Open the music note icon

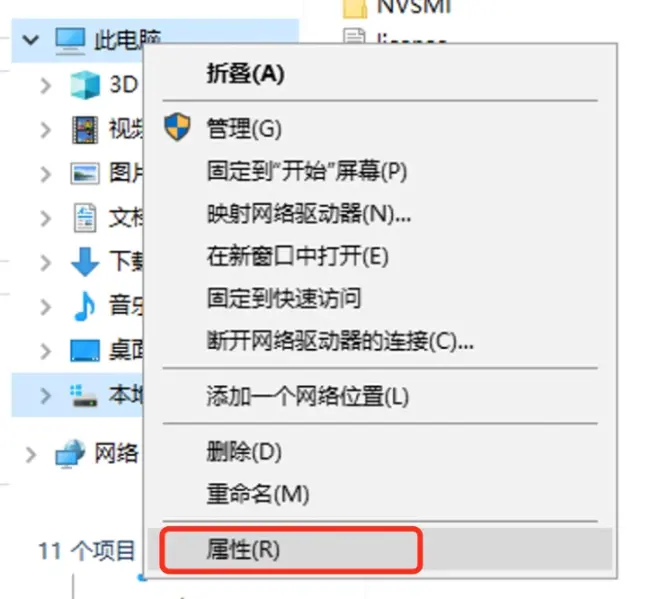pyautogui.click(x=84, y=306)
